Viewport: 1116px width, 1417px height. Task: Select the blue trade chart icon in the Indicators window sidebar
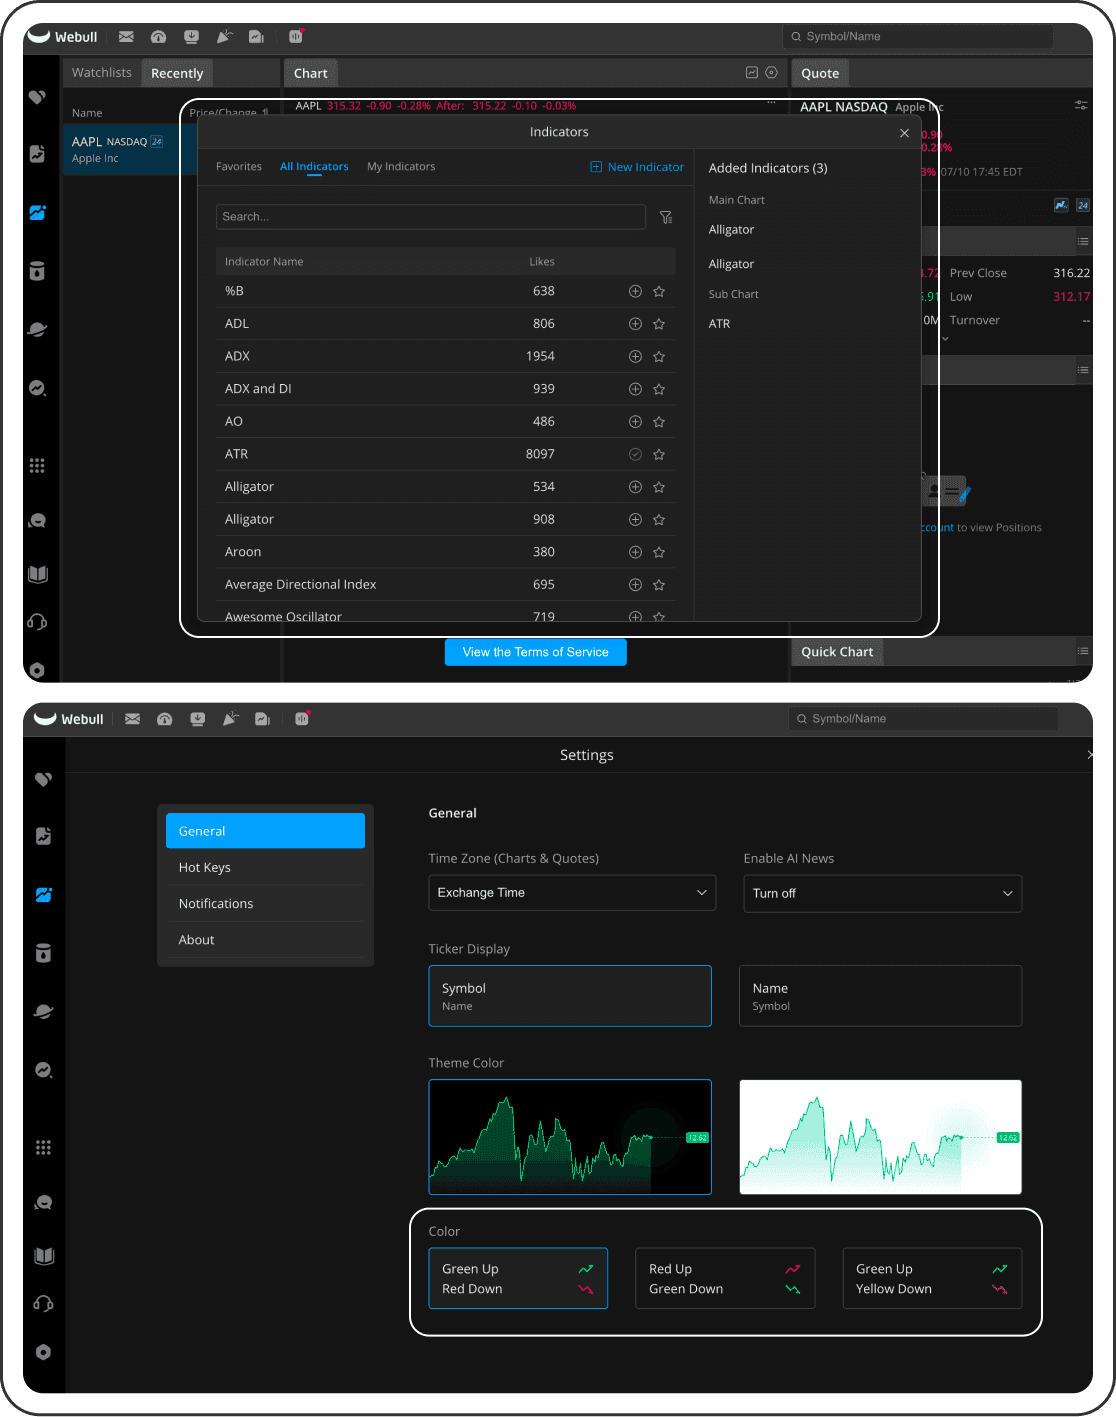(37, 213)
